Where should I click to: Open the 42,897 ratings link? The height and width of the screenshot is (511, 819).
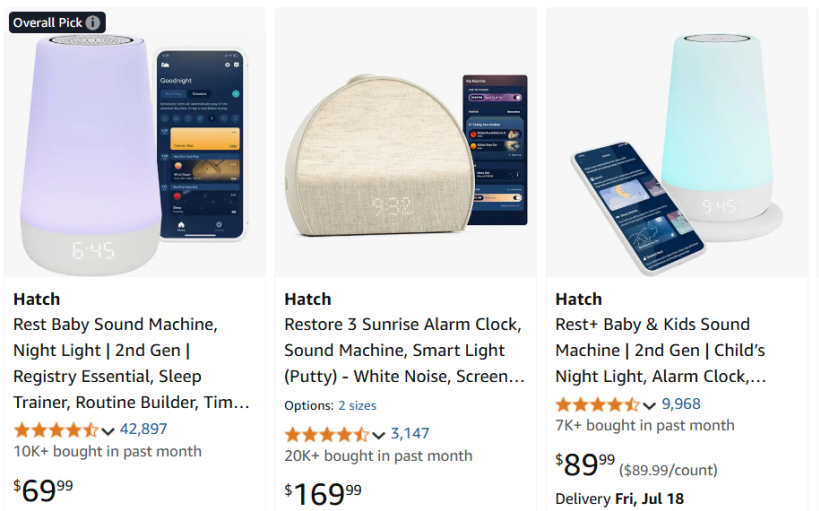[x=143, y=429]
